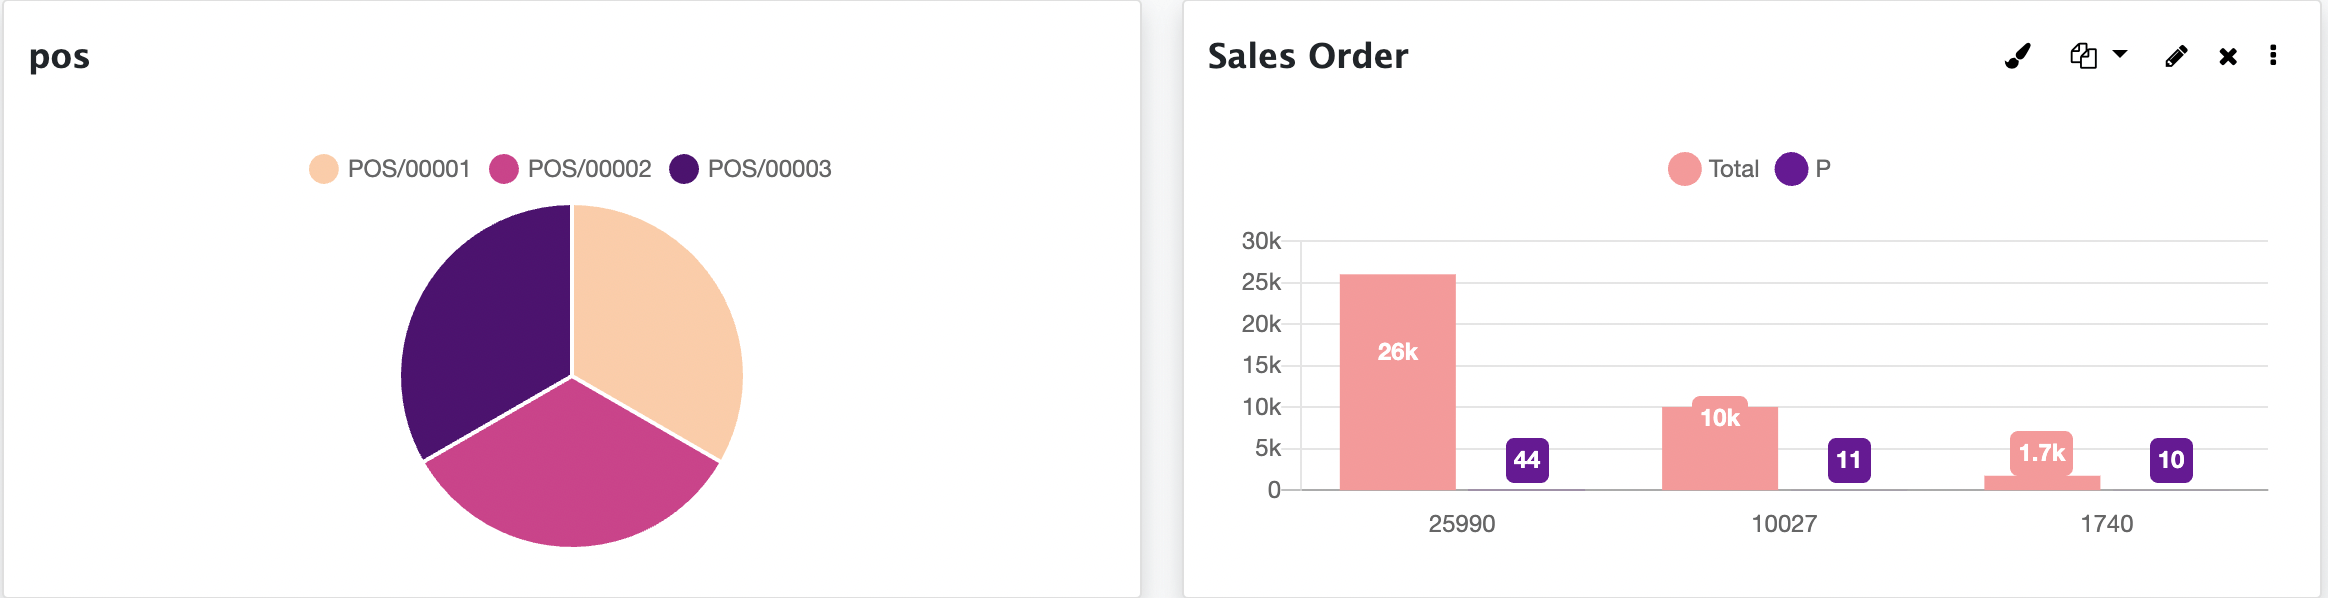
Task: Remove the Sales Order chart with X
Action: coord(2228,56)
